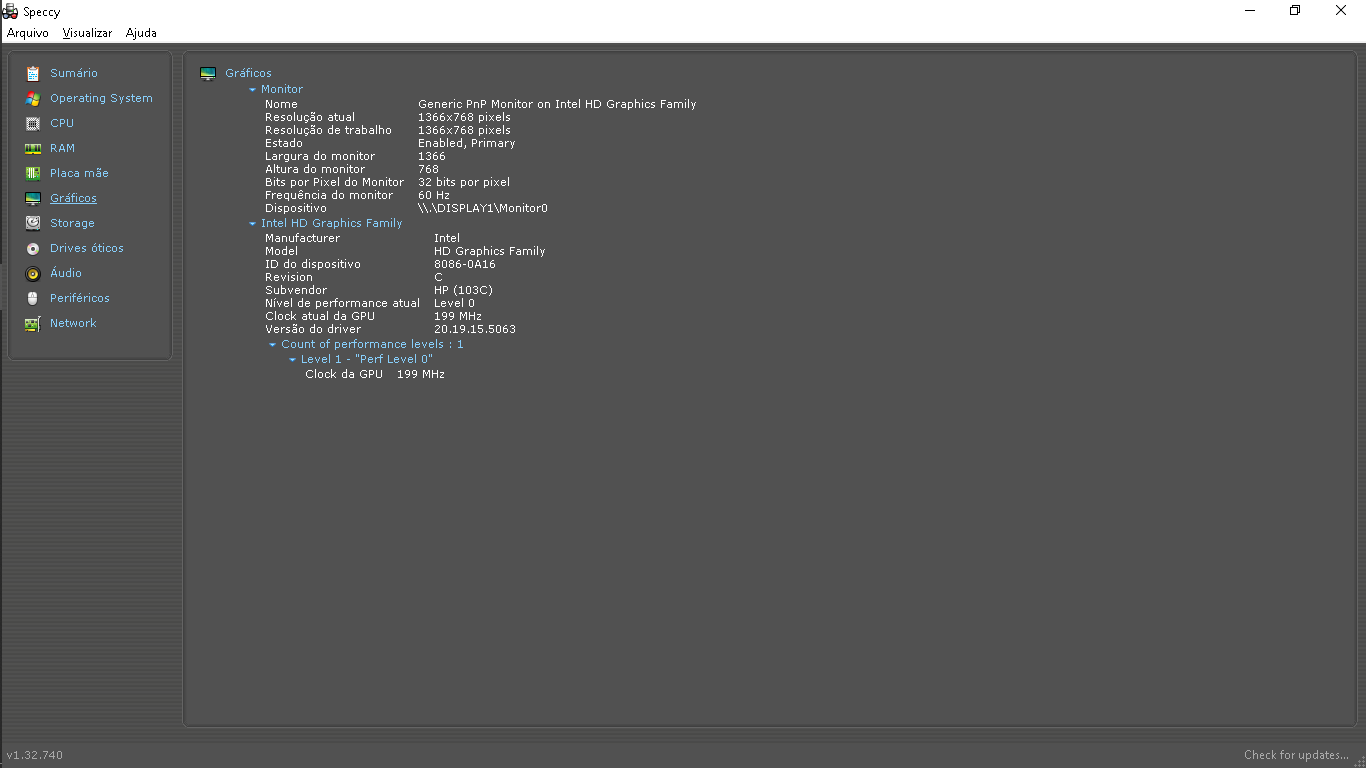Click the Generic PnP Monitor name value
This screenshot has height=768, width=1366.
point(557,104)
